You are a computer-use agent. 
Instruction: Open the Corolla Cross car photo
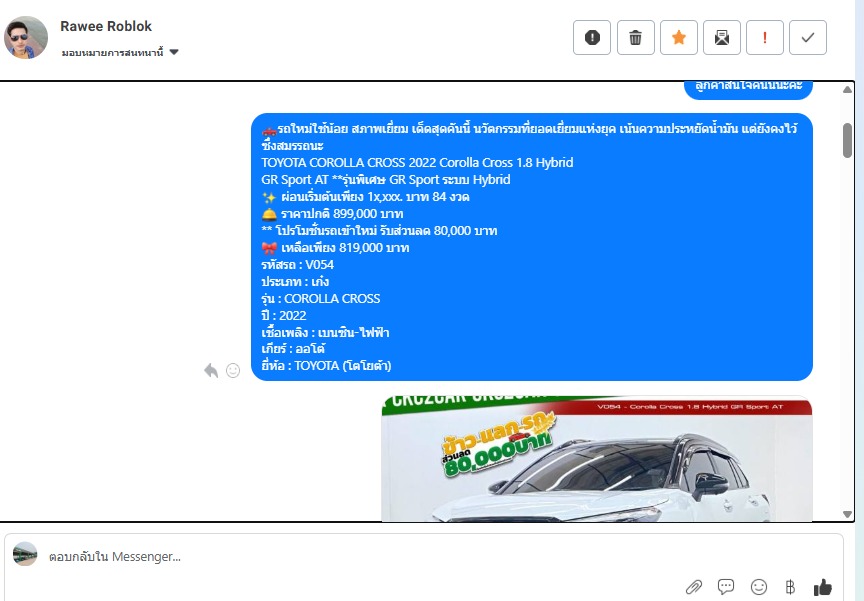pos(597,458)
